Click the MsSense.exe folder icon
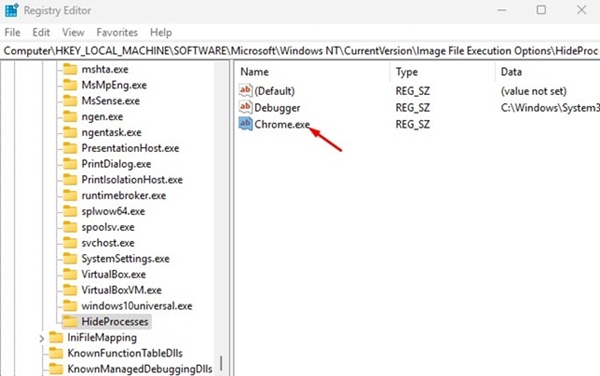 point(70,101)
